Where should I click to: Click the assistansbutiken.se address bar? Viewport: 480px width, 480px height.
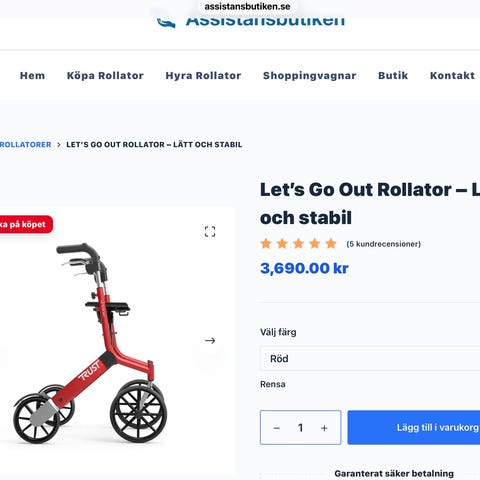point(247,6)
